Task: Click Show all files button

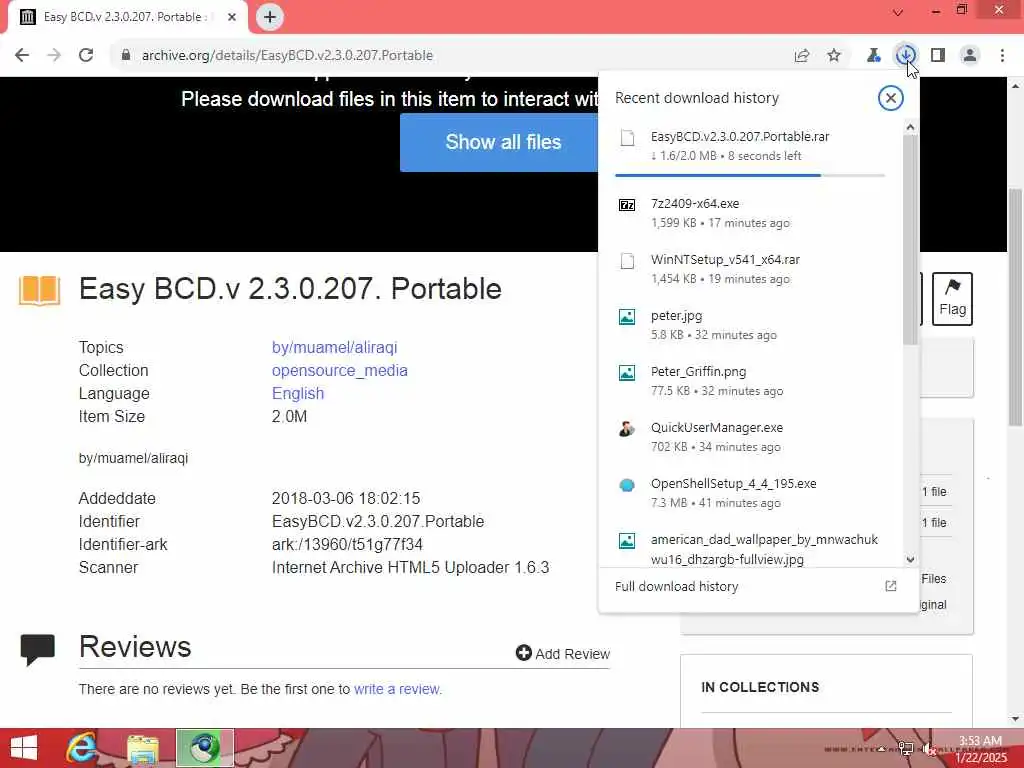Action: pos(503,142)
